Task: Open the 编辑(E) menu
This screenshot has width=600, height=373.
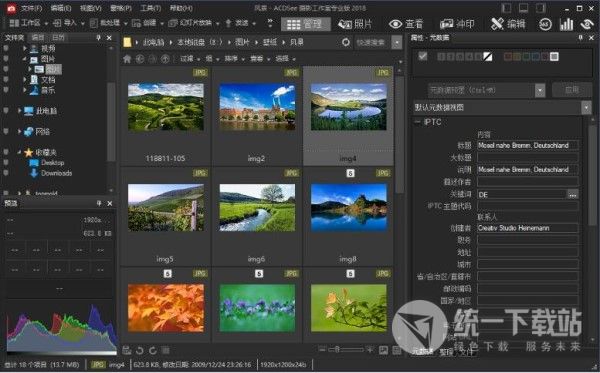Action: (61, 8)
